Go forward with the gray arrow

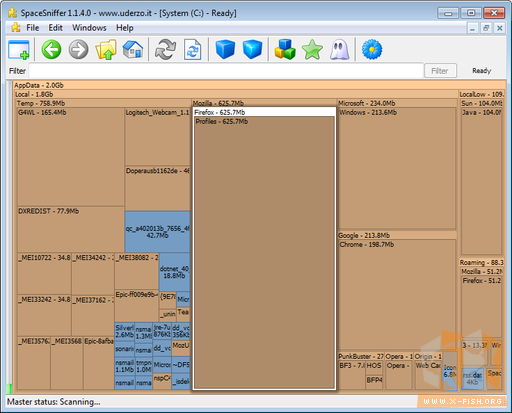[79, 50]
